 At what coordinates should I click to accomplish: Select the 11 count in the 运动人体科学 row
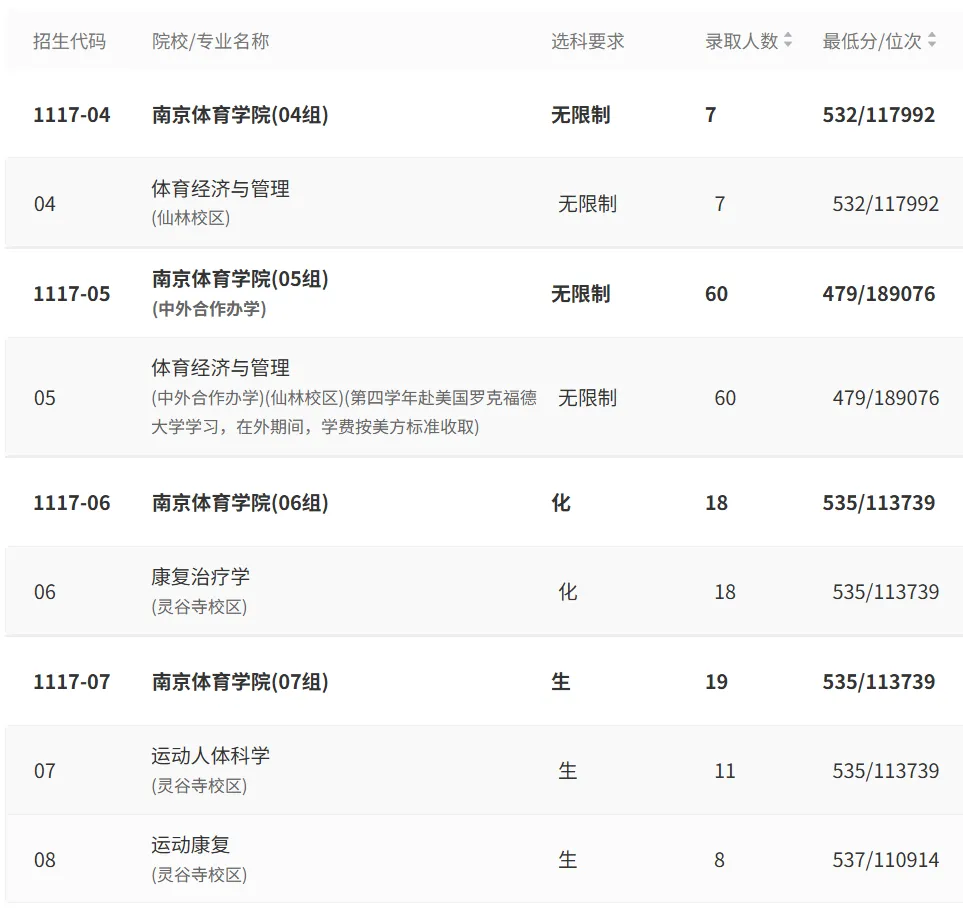pos(725,770)
